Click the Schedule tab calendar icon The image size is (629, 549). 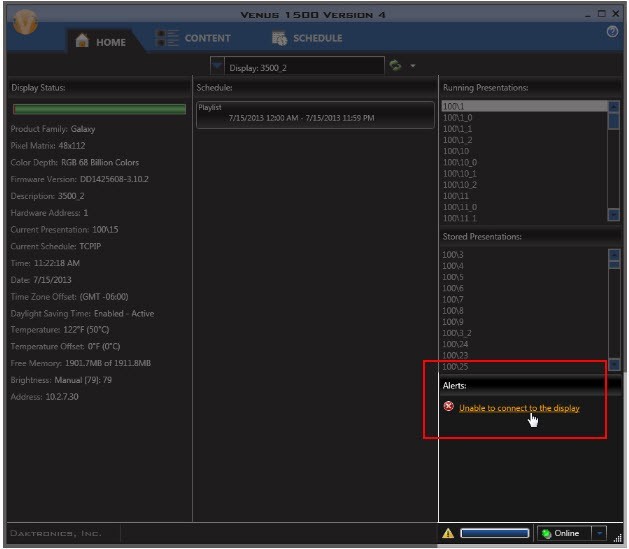tap(280, 38)
